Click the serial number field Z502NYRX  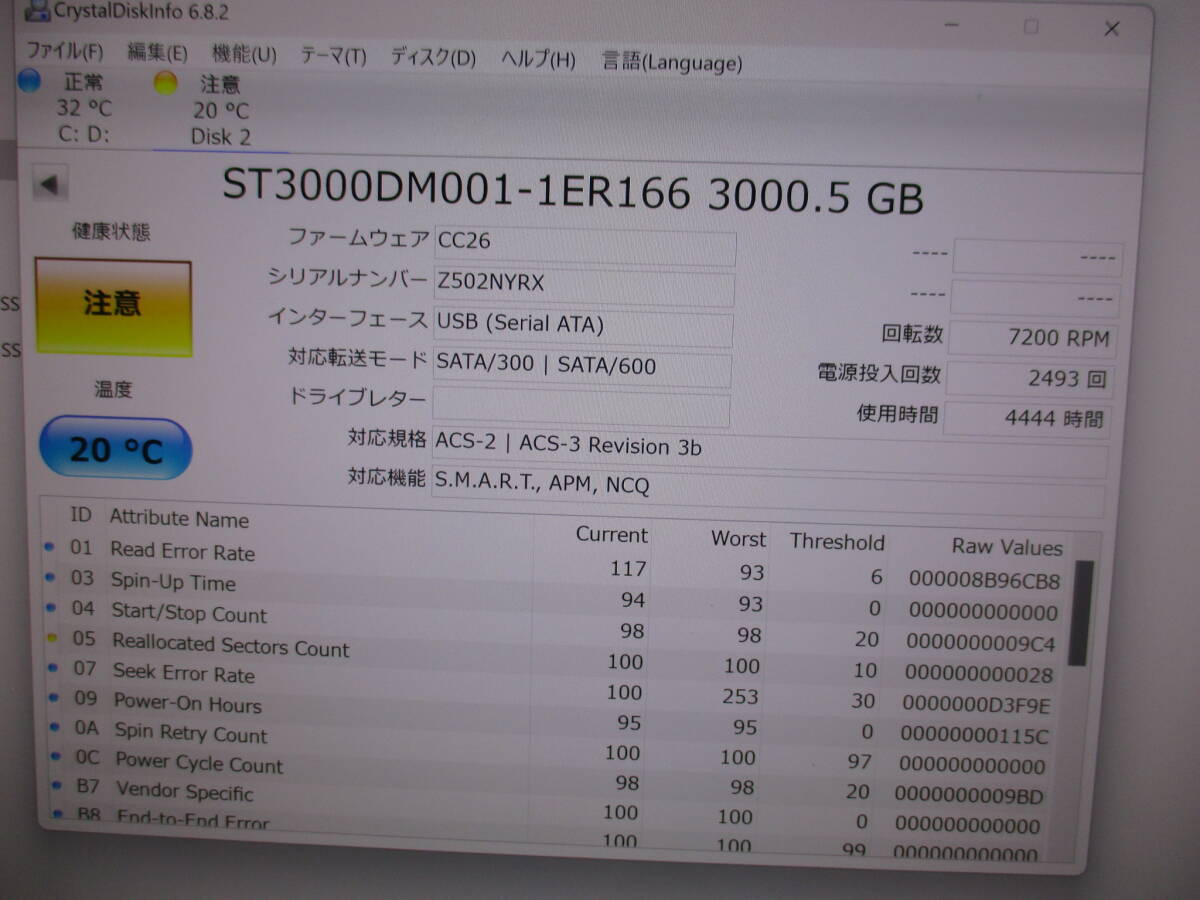click(x=584, y=286)
